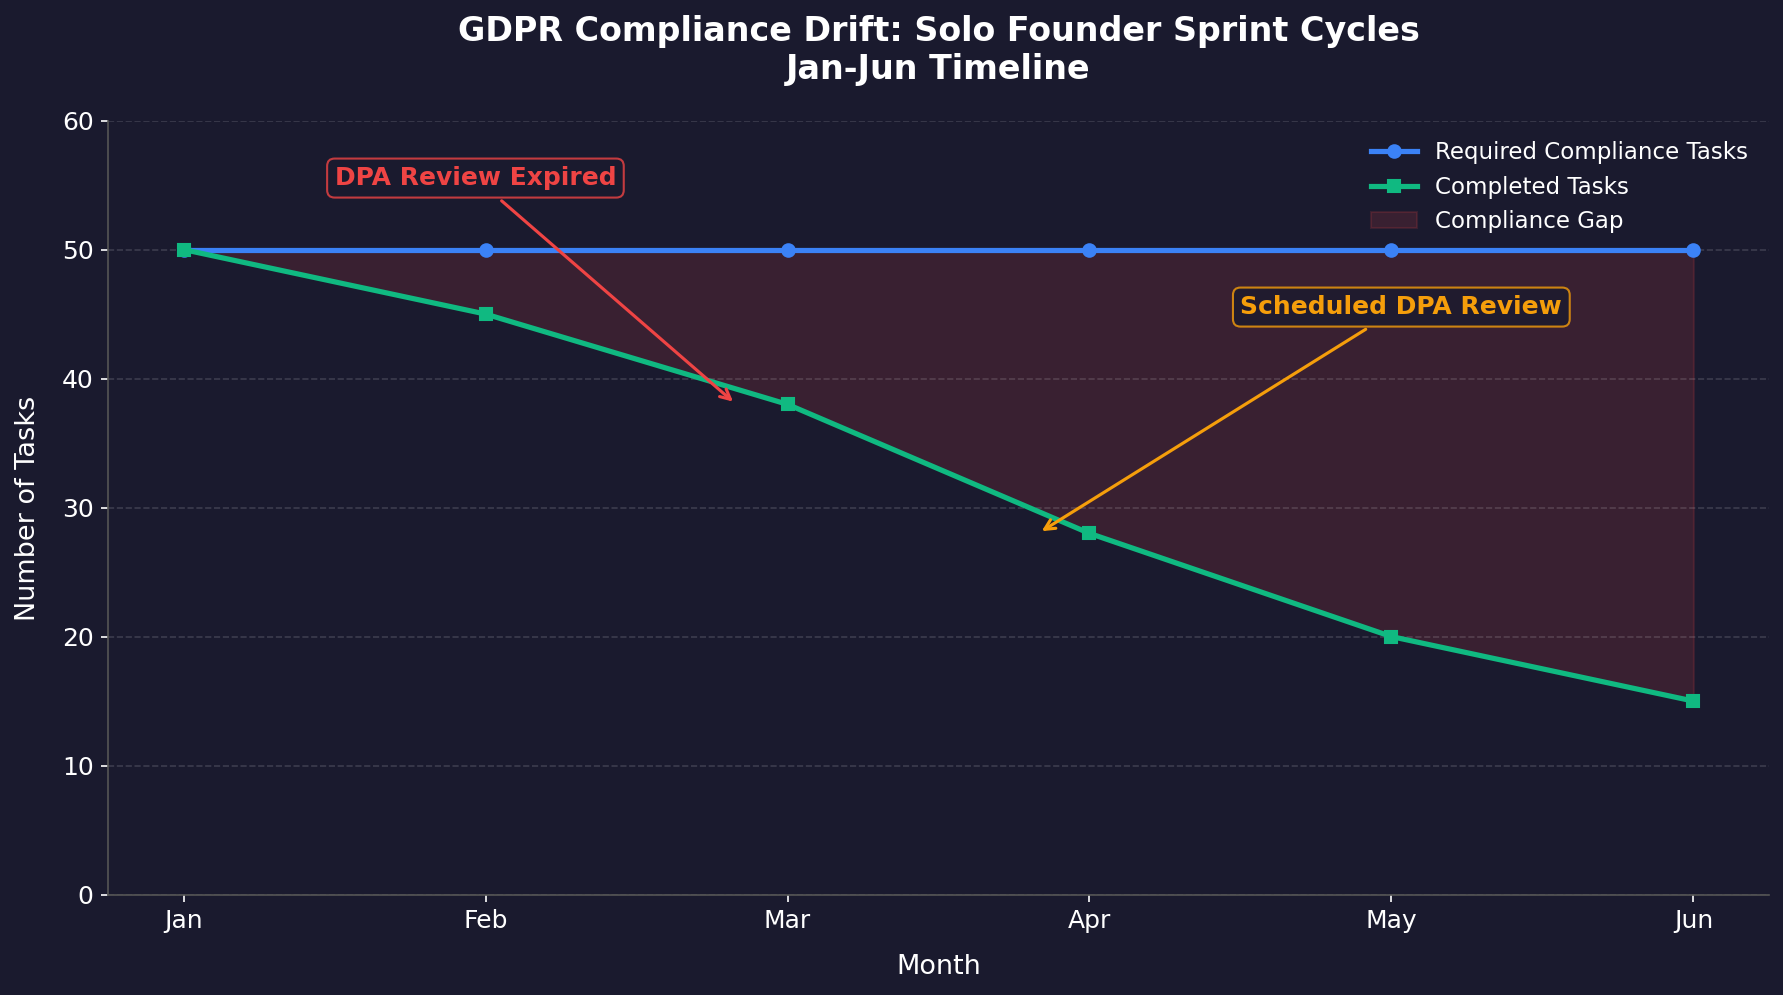Click the Required Tasks marker at Apr
This screenshot has height=995, width=1783.
pyautogui.click(x=1089, y=250)
